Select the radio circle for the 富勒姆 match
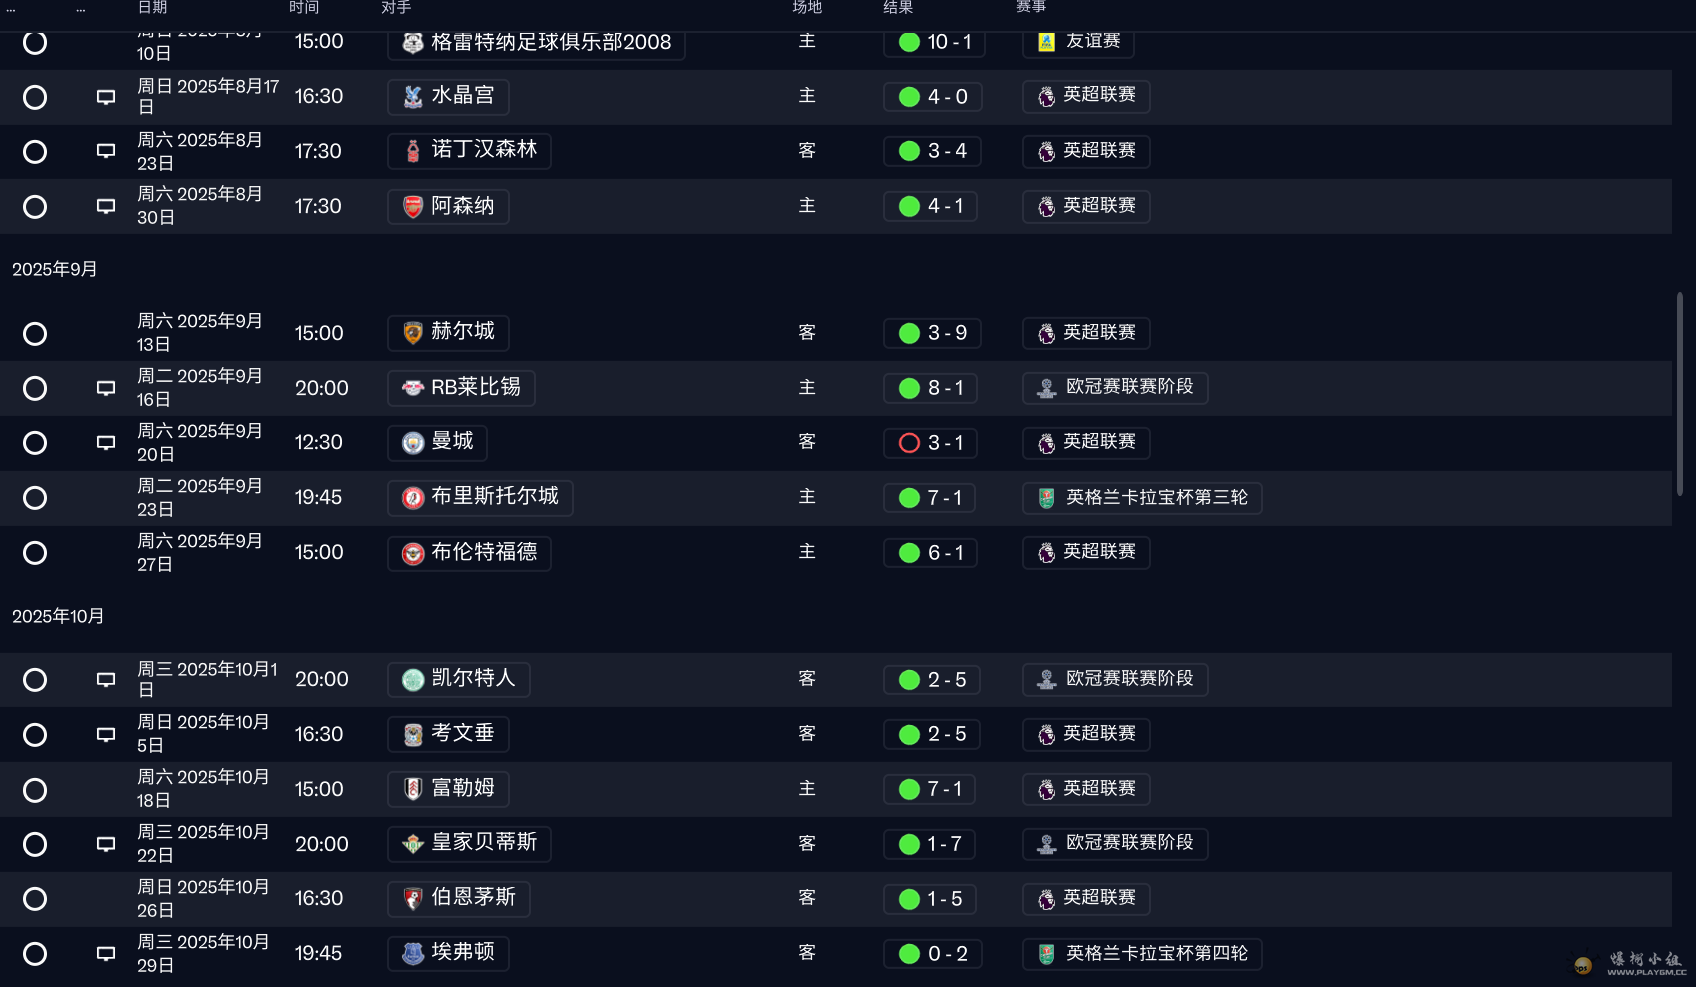 tap(35, 791)
